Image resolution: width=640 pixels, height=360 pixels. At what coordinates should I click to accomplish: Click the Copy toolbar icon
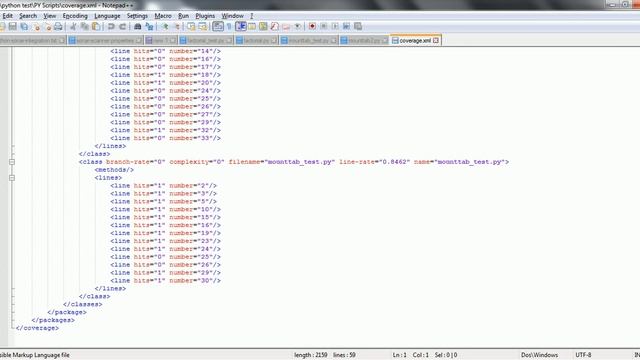point(84,27)
